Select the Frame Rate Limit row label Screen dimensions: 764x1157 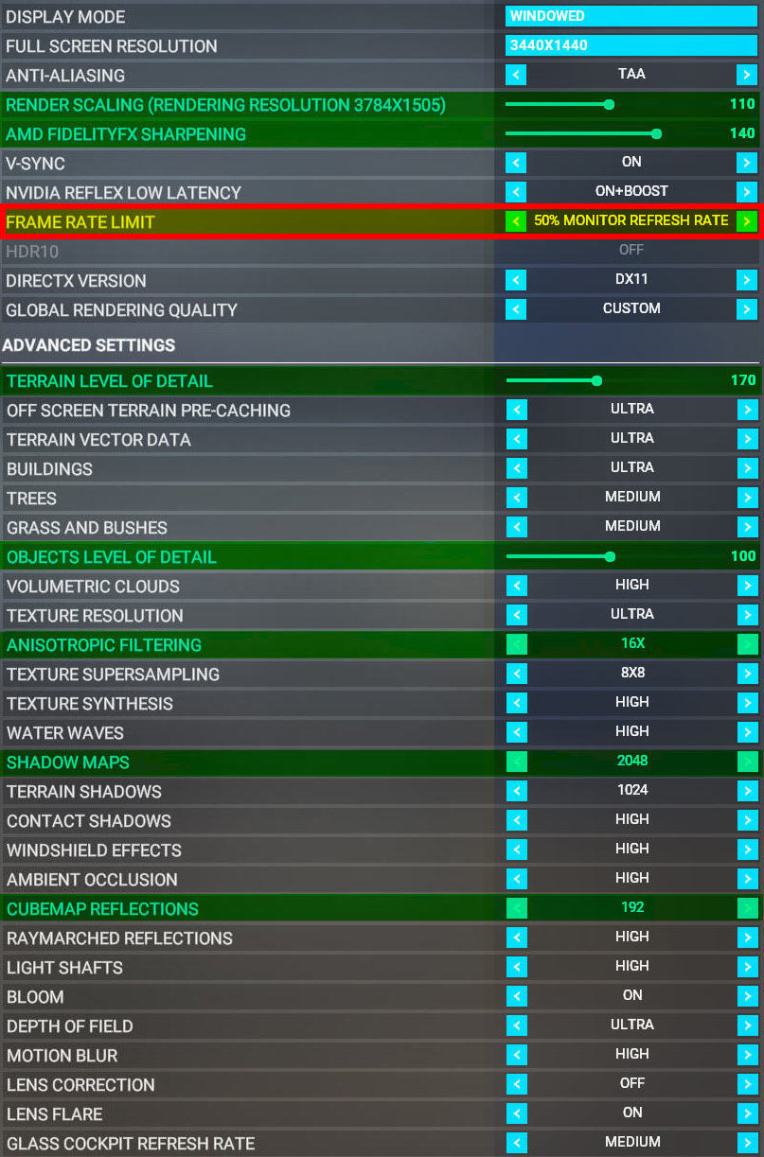coord(81,222)
